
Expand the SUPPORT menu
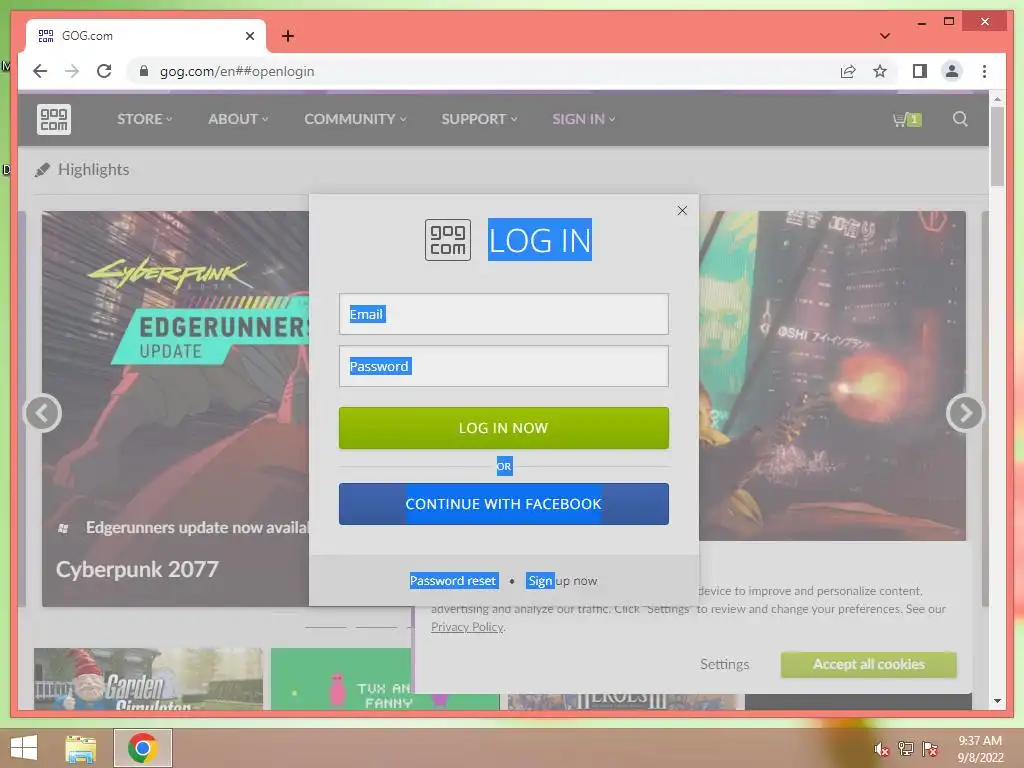(479, 119)
